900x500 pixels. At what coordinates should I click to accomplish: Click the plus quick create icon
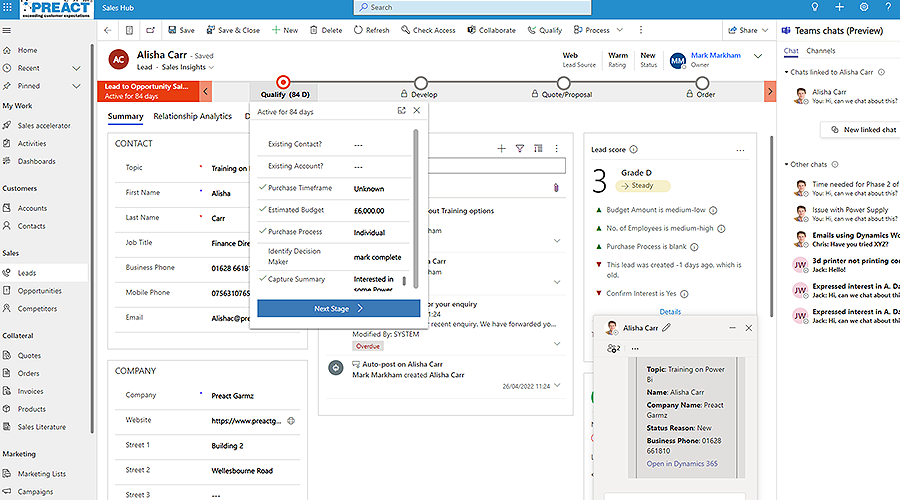point(839,7)
